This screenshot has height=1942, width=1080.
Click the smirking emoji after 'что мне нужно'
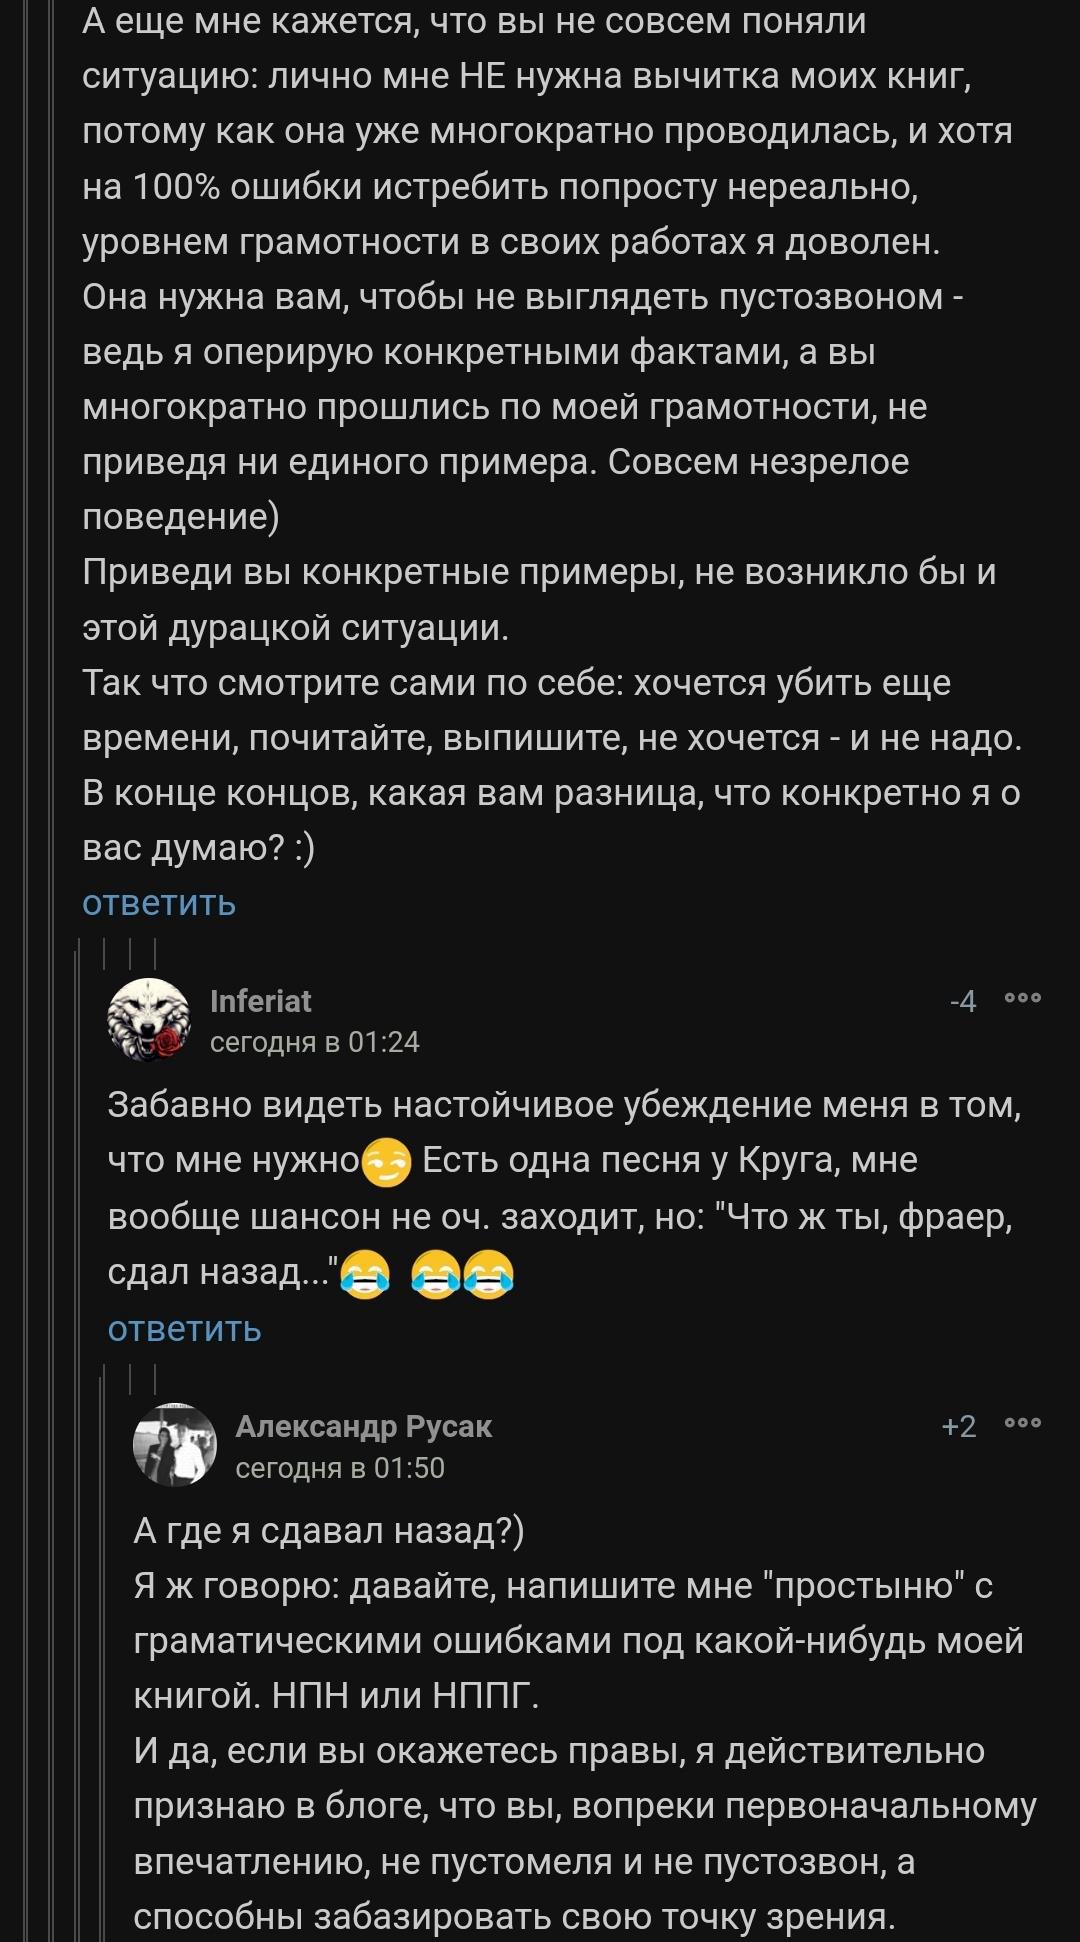coord(386,1162)
